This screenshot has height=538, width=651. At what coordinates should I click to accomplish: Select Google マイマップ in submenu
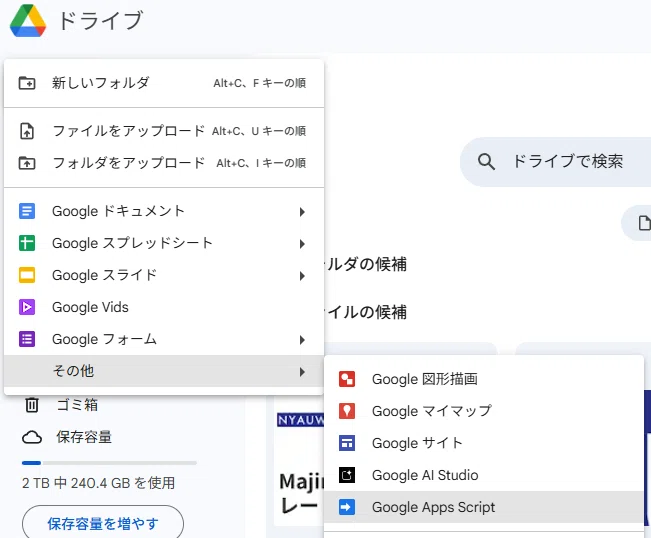pyautogui.click(x=484, y=411)
